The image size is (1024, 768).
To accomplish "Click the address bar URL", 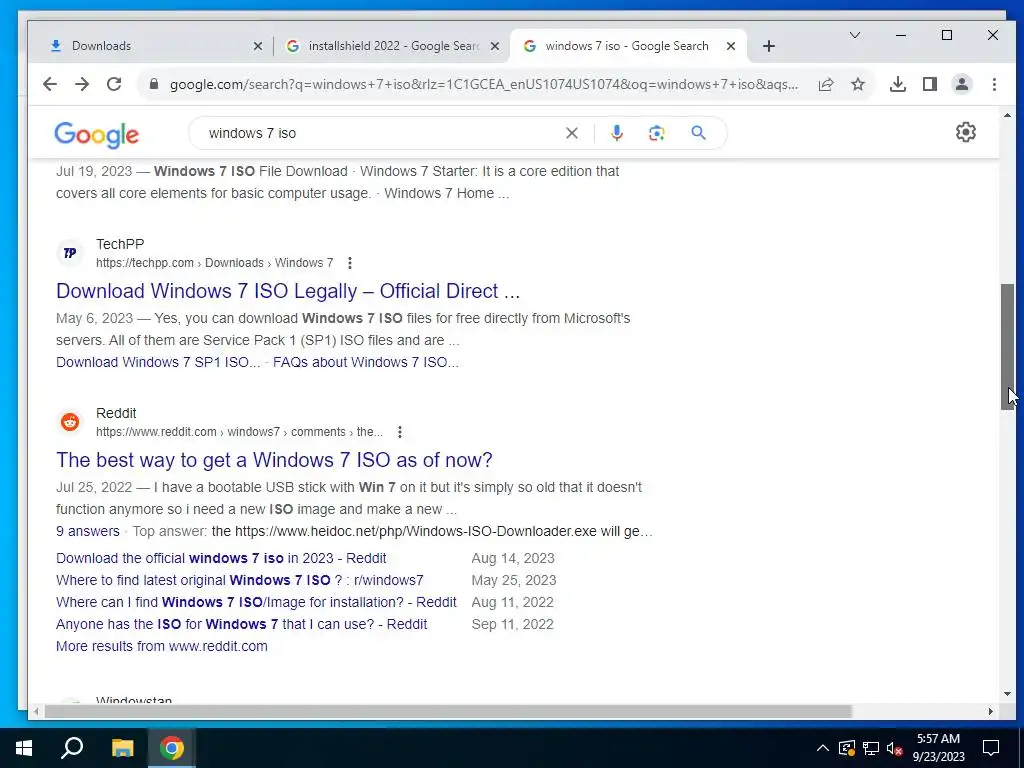I will click(483, 84).
